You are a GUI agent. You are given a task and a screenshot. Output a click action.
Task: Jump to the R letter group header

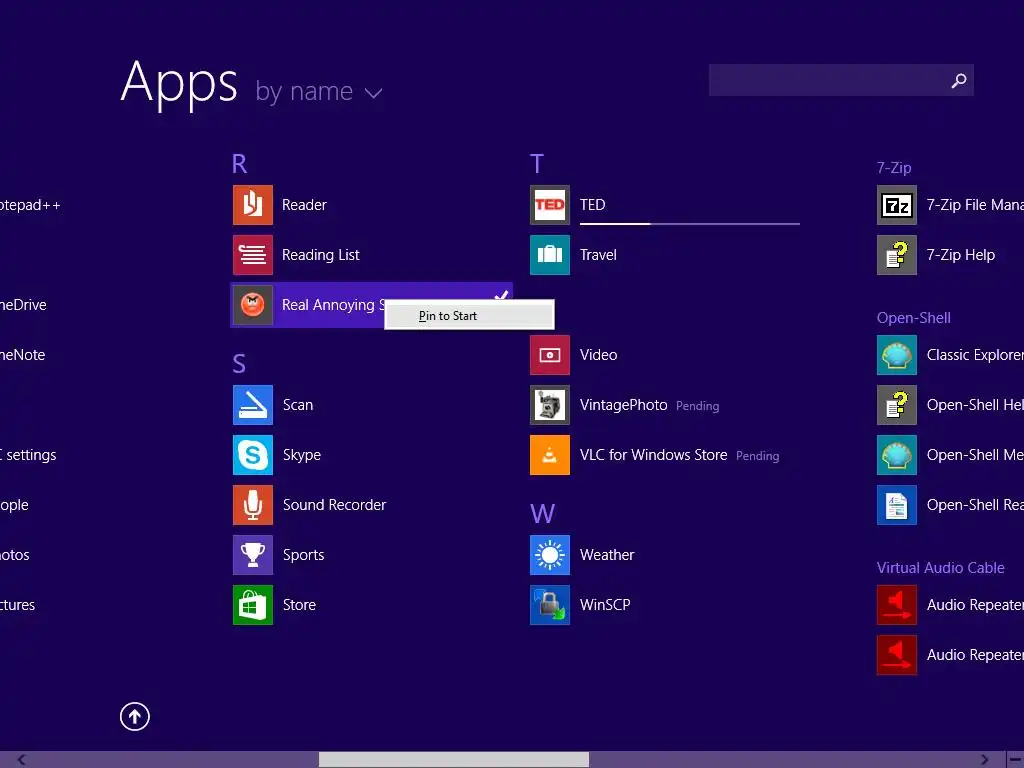(x=240, y=164)
